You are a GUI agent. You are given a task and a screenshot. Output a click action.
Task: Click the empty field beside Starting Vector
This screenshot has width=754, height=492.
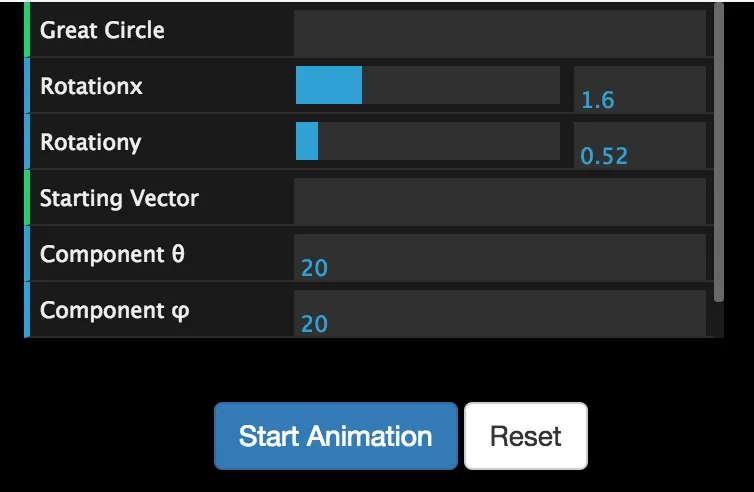pyautogui.click(x=499, y=199)
